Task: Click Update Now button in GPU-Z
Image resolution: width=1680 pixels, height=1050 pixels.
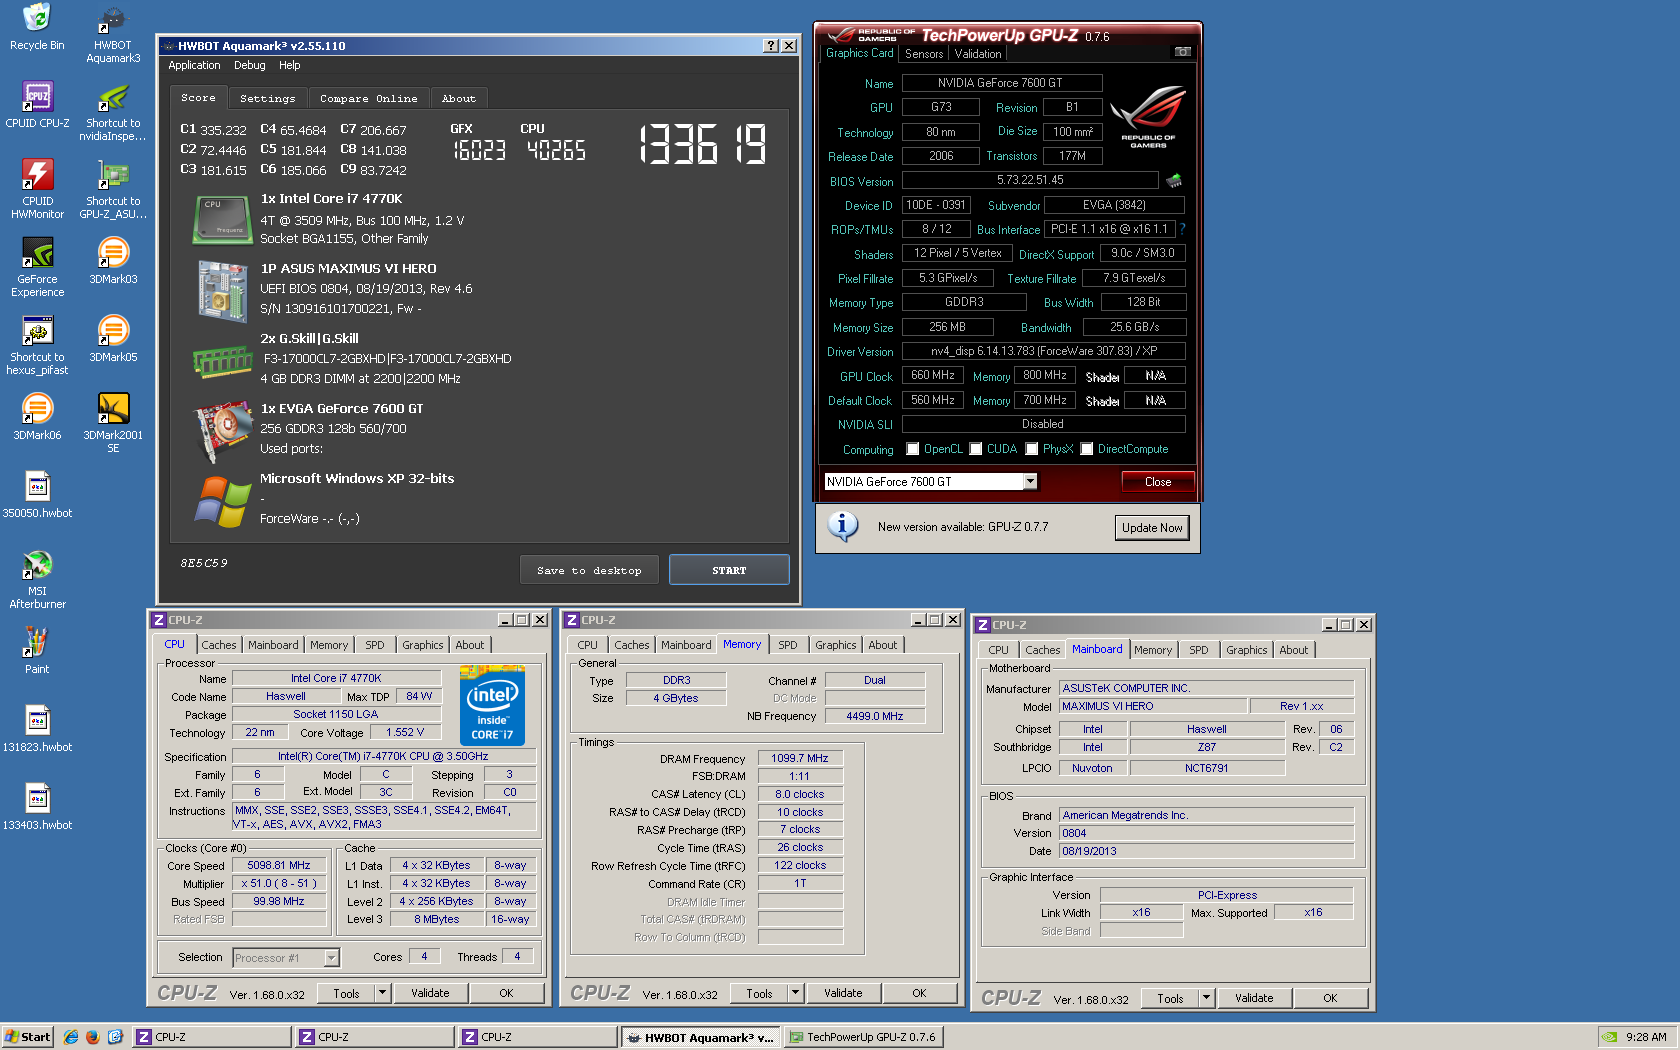Action: tap(1152, 528)
